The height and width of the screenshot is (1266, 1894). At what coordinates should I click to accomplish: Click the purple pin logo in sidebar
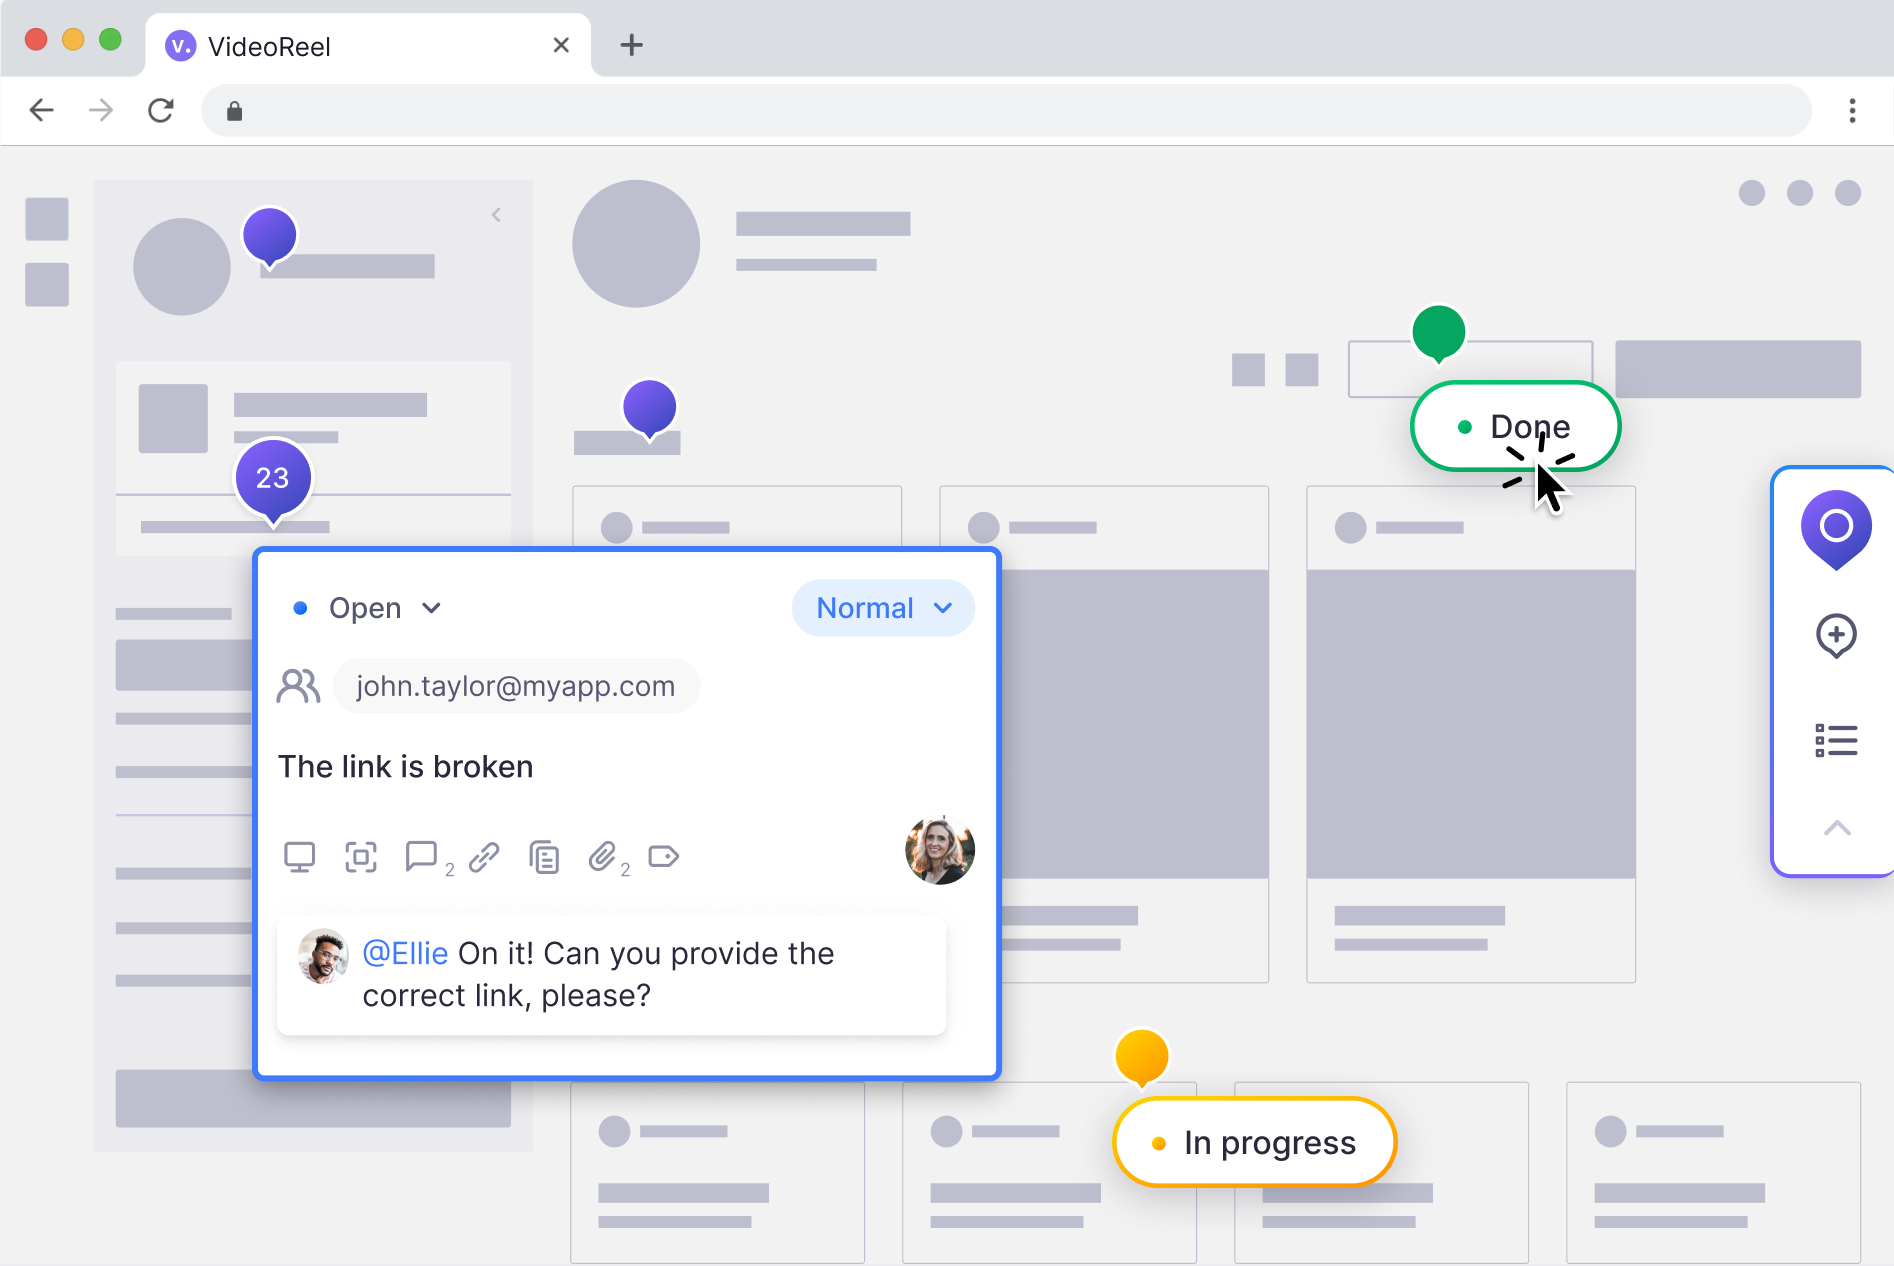(1836, 528)
